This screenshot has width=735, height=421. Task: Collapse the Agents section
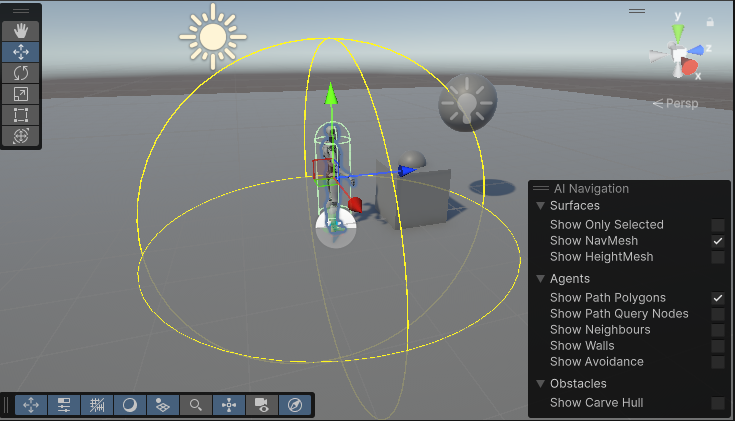point(540,279)
